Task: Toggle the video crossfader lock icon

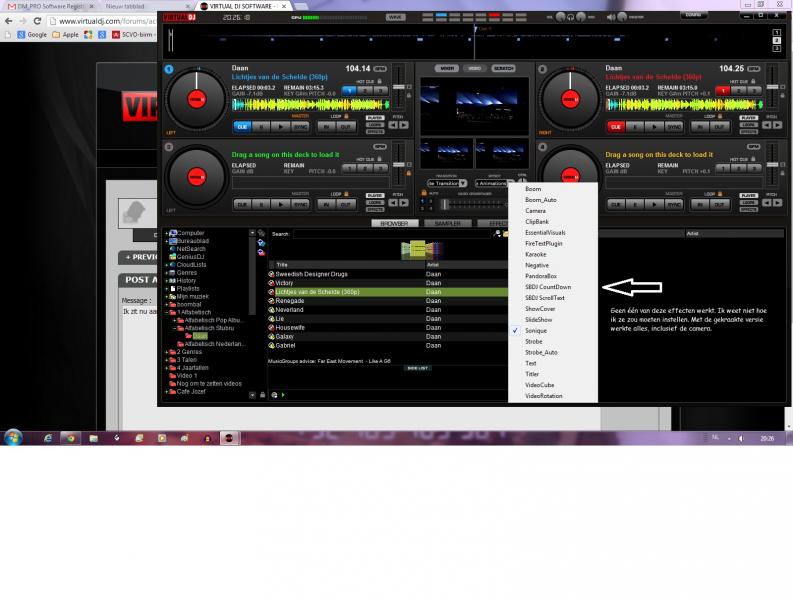Action: click(x=424, y=193)
